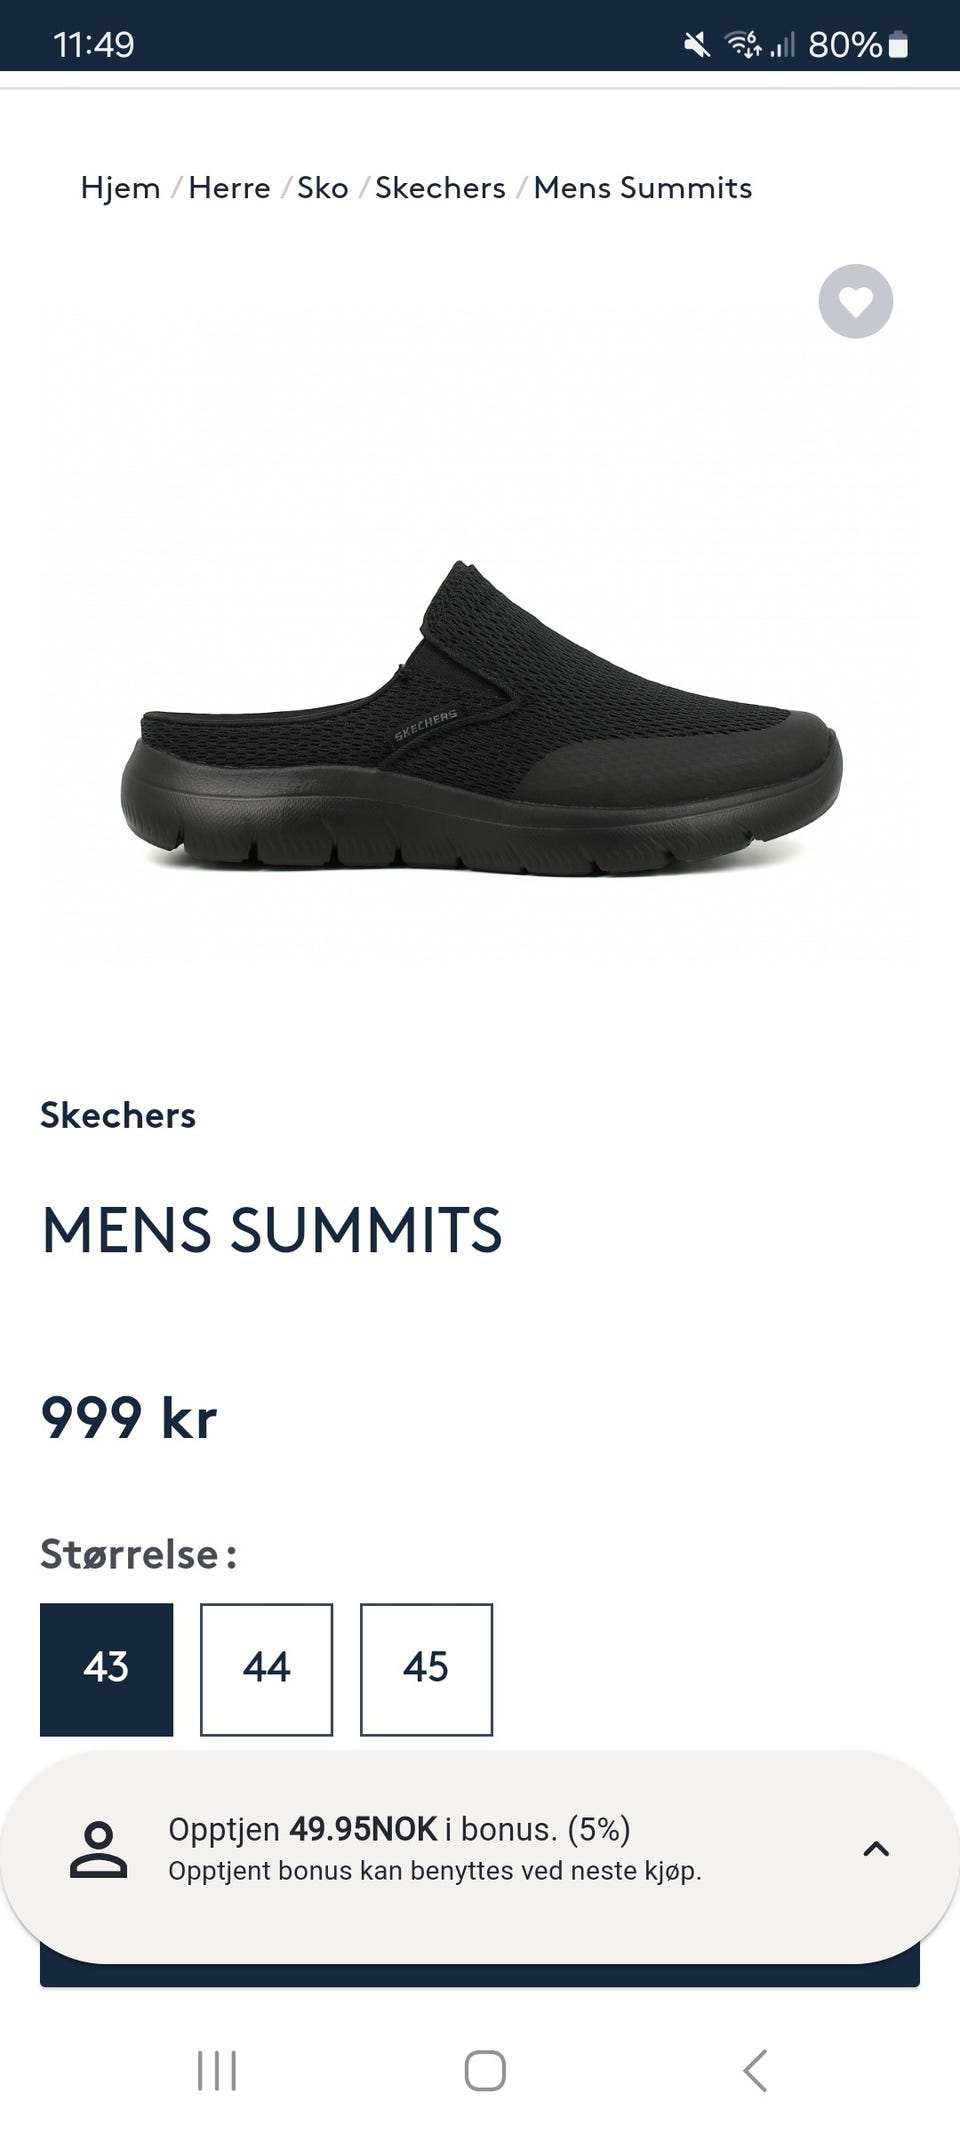Open Skechers breadcrumb link

(440, 188)
